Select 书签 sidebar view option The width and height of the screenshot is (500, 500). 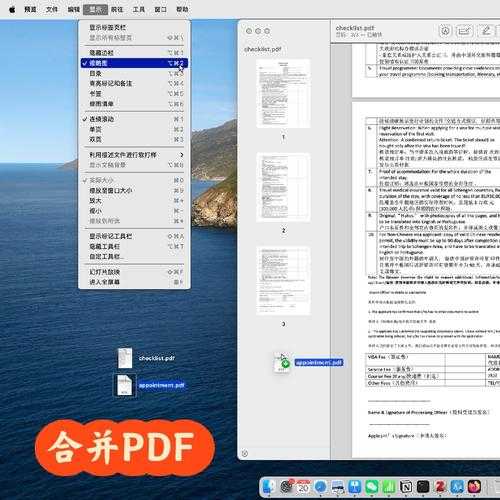(x=134, y=94)
